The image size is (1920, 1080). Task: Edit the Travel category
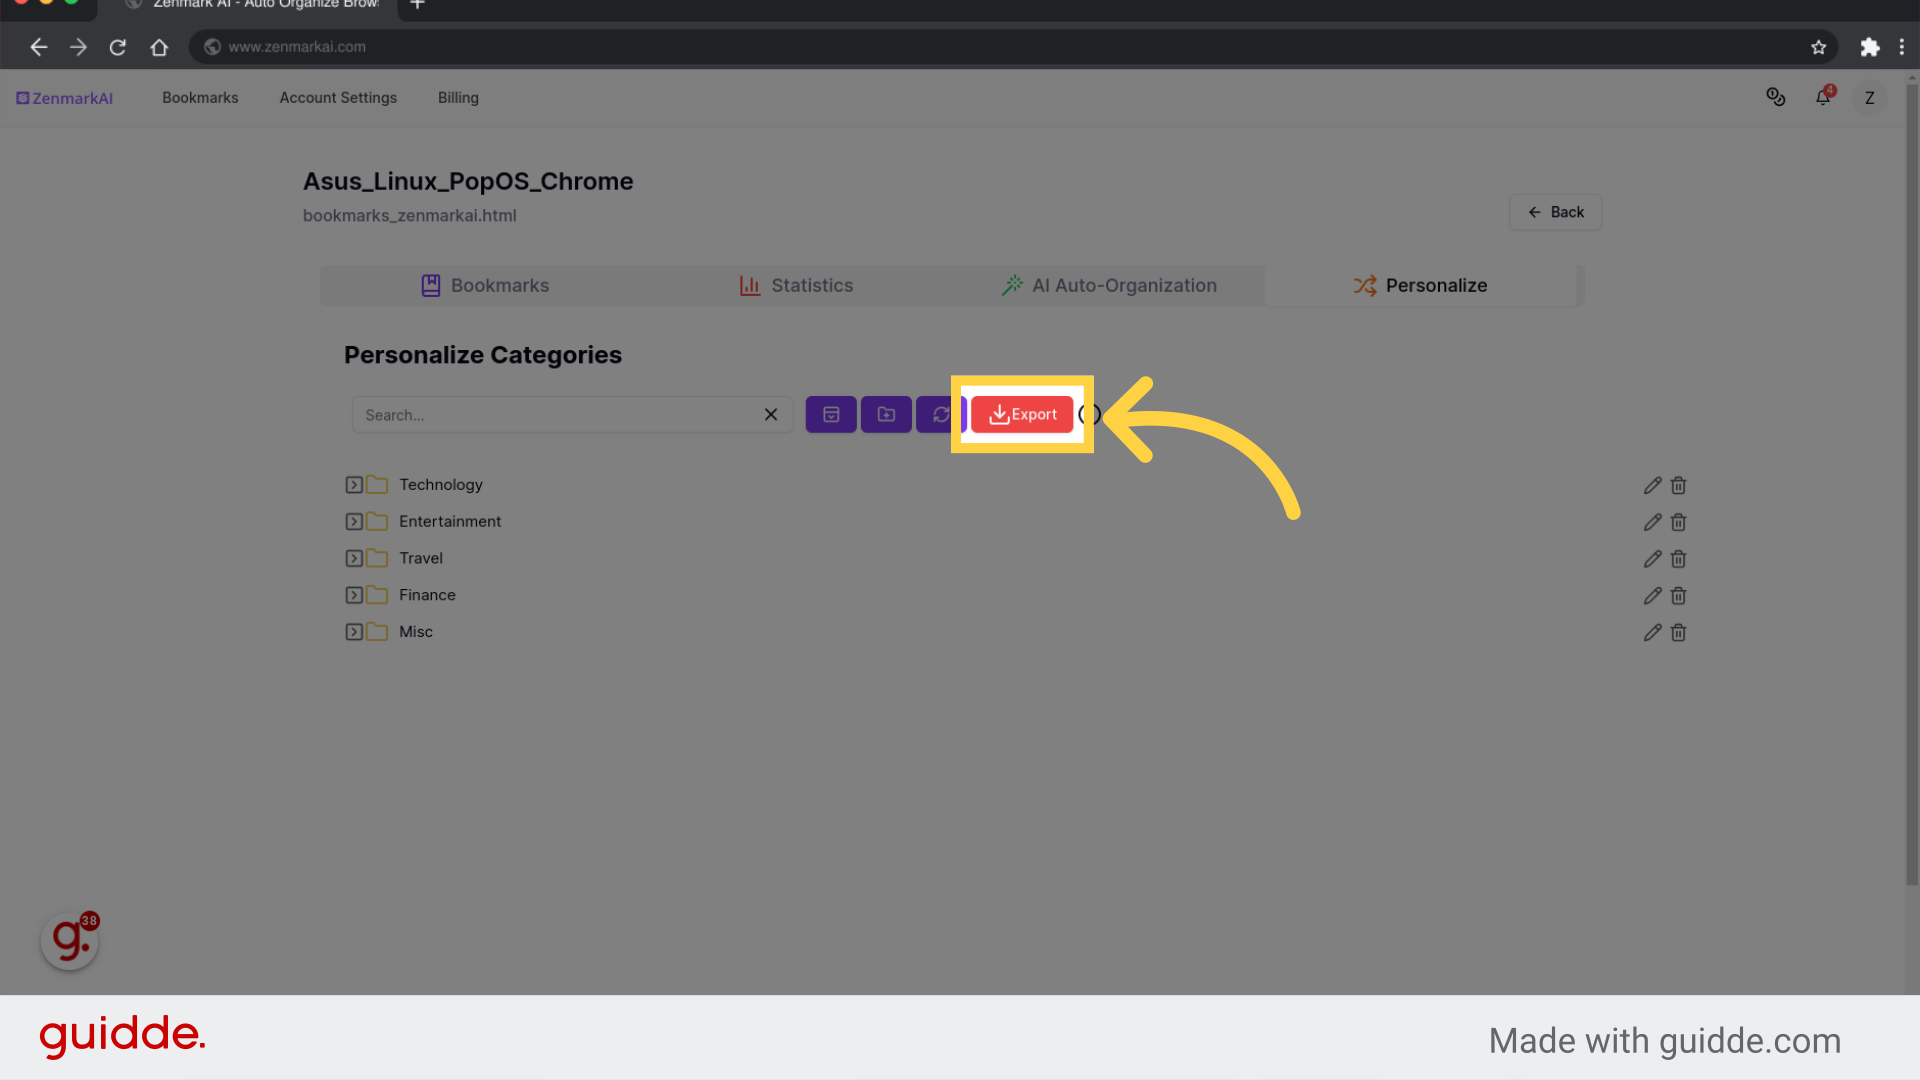pyautogui.click(x=1652, y=559)
